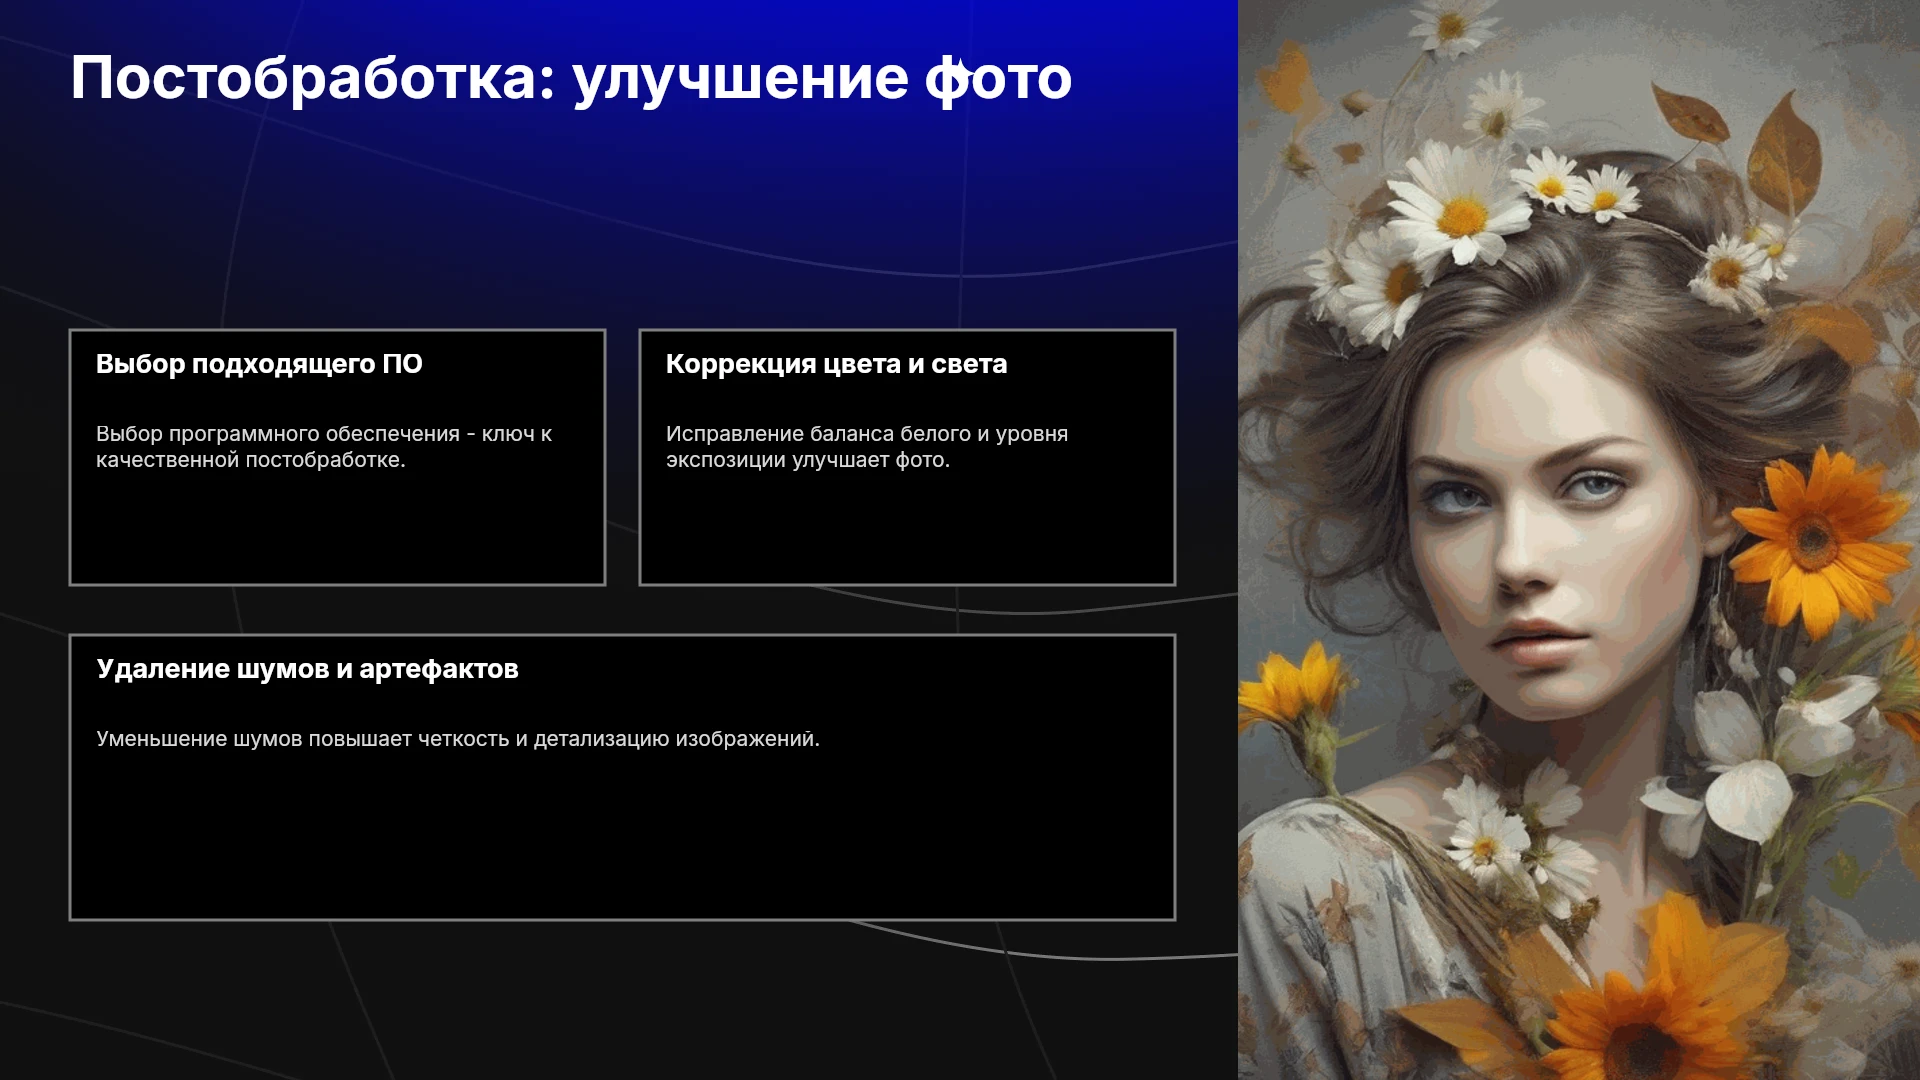Click the dark background below the bottom card
Viewport: 1920px width, 1080px height.
click(x=620, y=1000)
